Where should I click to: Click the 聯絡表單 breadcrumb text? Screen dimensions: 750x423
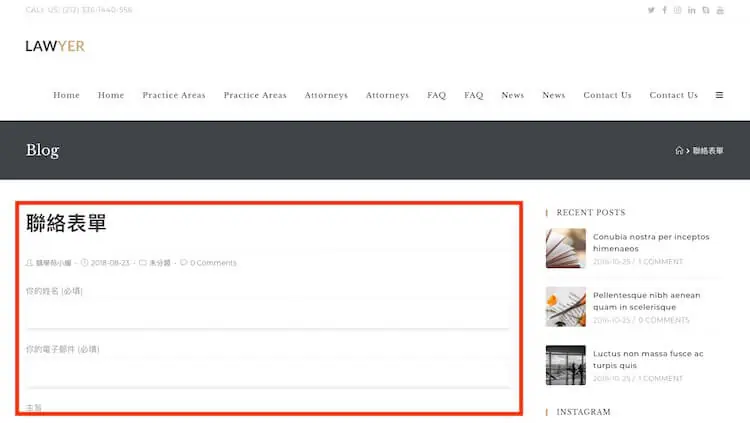708,151
